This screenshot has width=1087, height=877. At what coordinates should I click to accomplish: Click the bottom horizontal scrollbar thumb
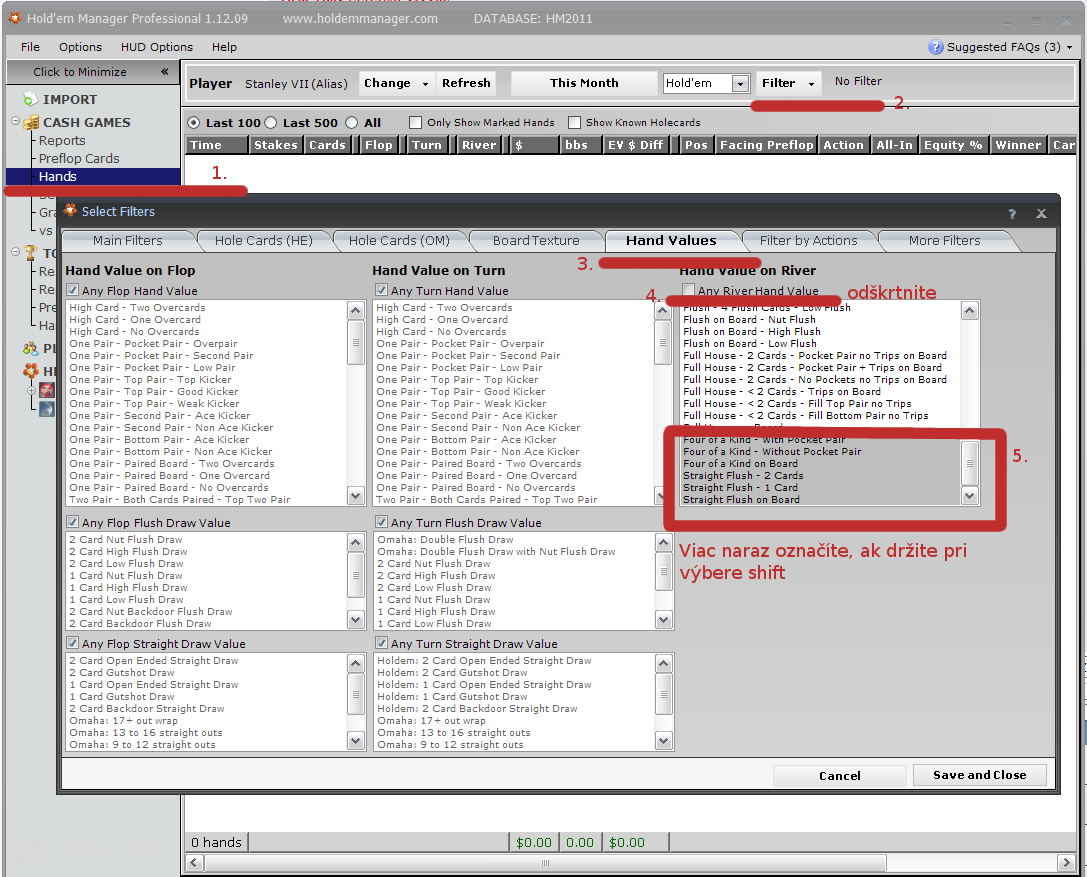click(543, 862)
